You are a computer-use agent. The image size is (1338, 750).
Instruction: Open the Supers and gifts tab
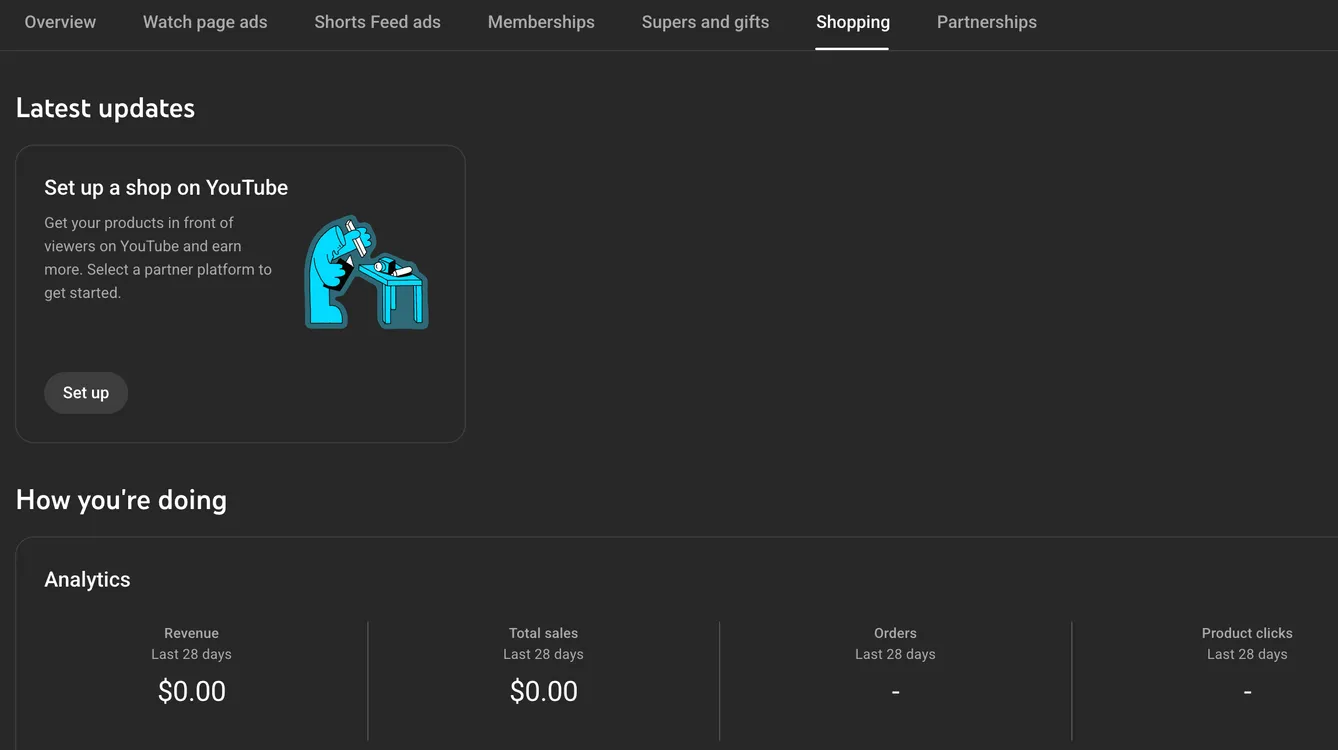[x=705, y=22]
